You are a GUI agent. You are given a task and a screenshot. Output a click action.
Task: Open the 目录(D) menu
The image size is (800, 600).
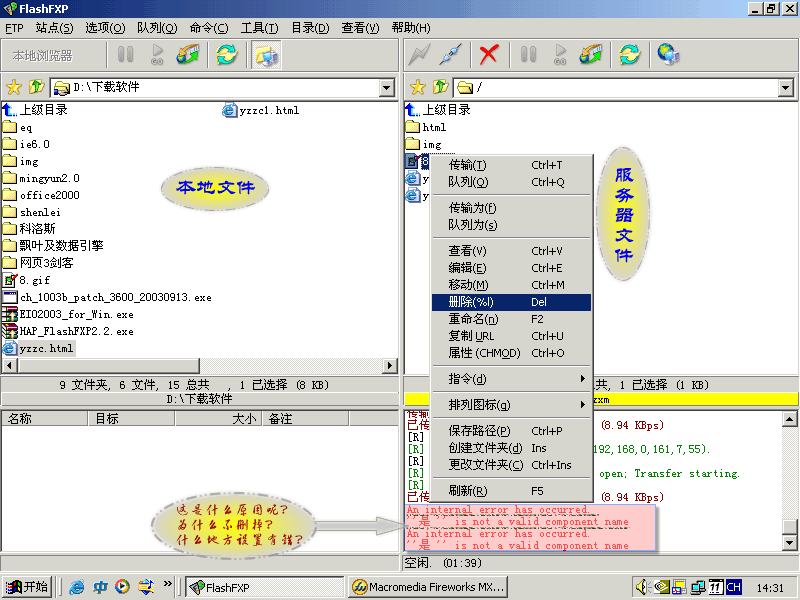310,28
